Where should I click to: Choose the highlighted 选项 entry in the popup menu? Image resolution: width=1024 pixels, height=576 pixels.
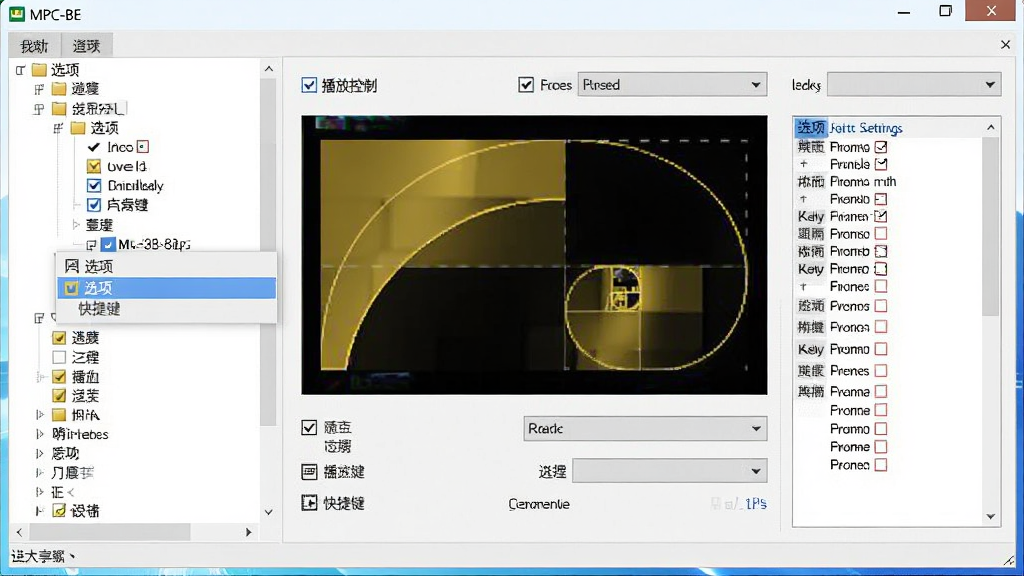pos(167,287)
